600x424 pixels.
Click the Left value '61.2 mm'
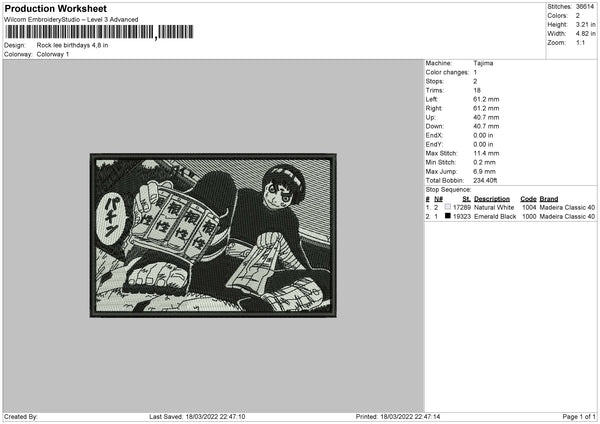point(486,99)
